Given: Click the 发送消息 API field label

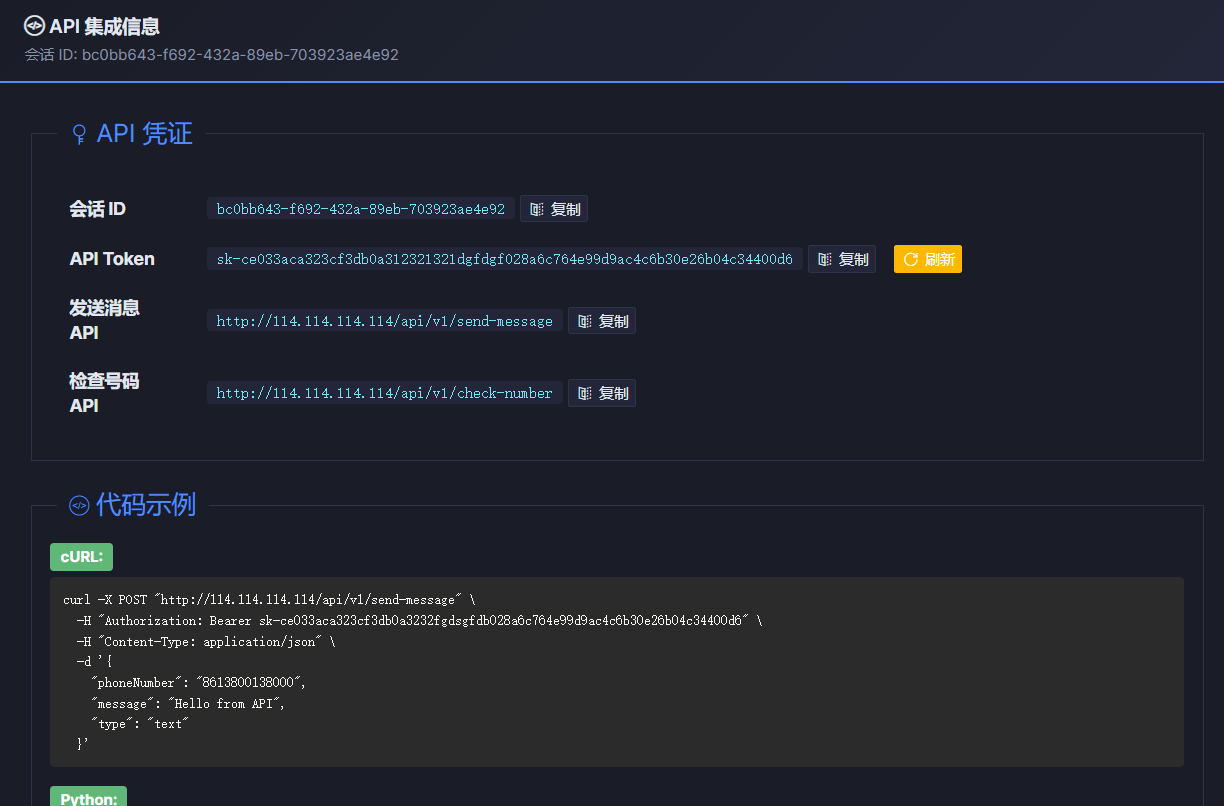Looking at the screenshot, I should pos(104,320).
